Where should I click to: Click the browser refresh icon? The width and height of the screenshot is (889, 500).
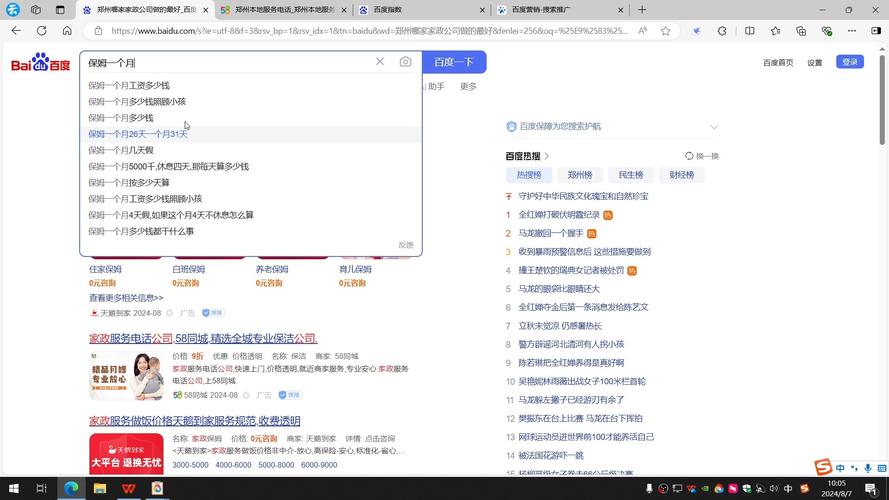(x=41, y=31)
